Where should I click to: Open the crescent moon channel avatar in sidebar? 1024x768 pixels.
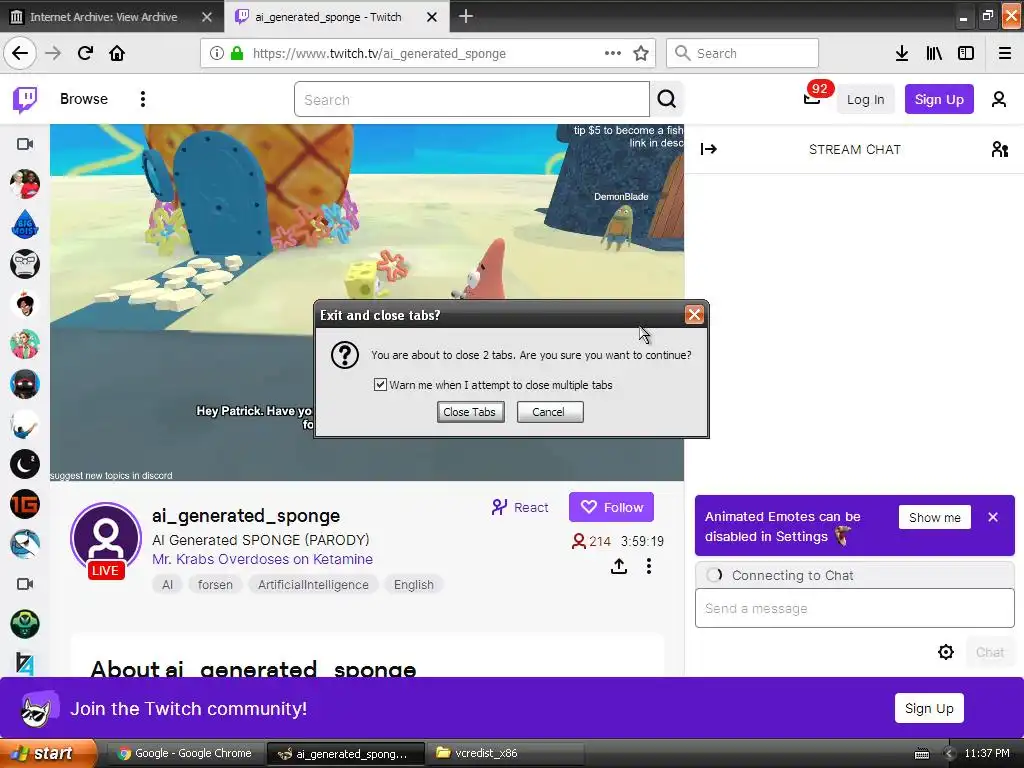(25, 464)
